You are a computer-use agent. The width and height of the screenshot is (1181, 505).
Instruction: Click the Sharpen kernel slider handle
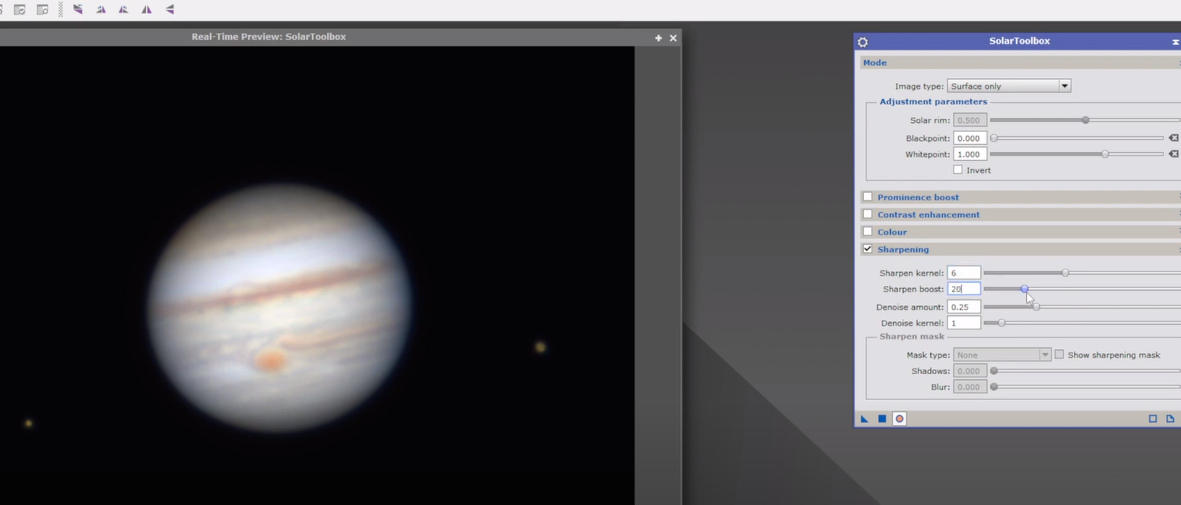[x=1065, y=273]
